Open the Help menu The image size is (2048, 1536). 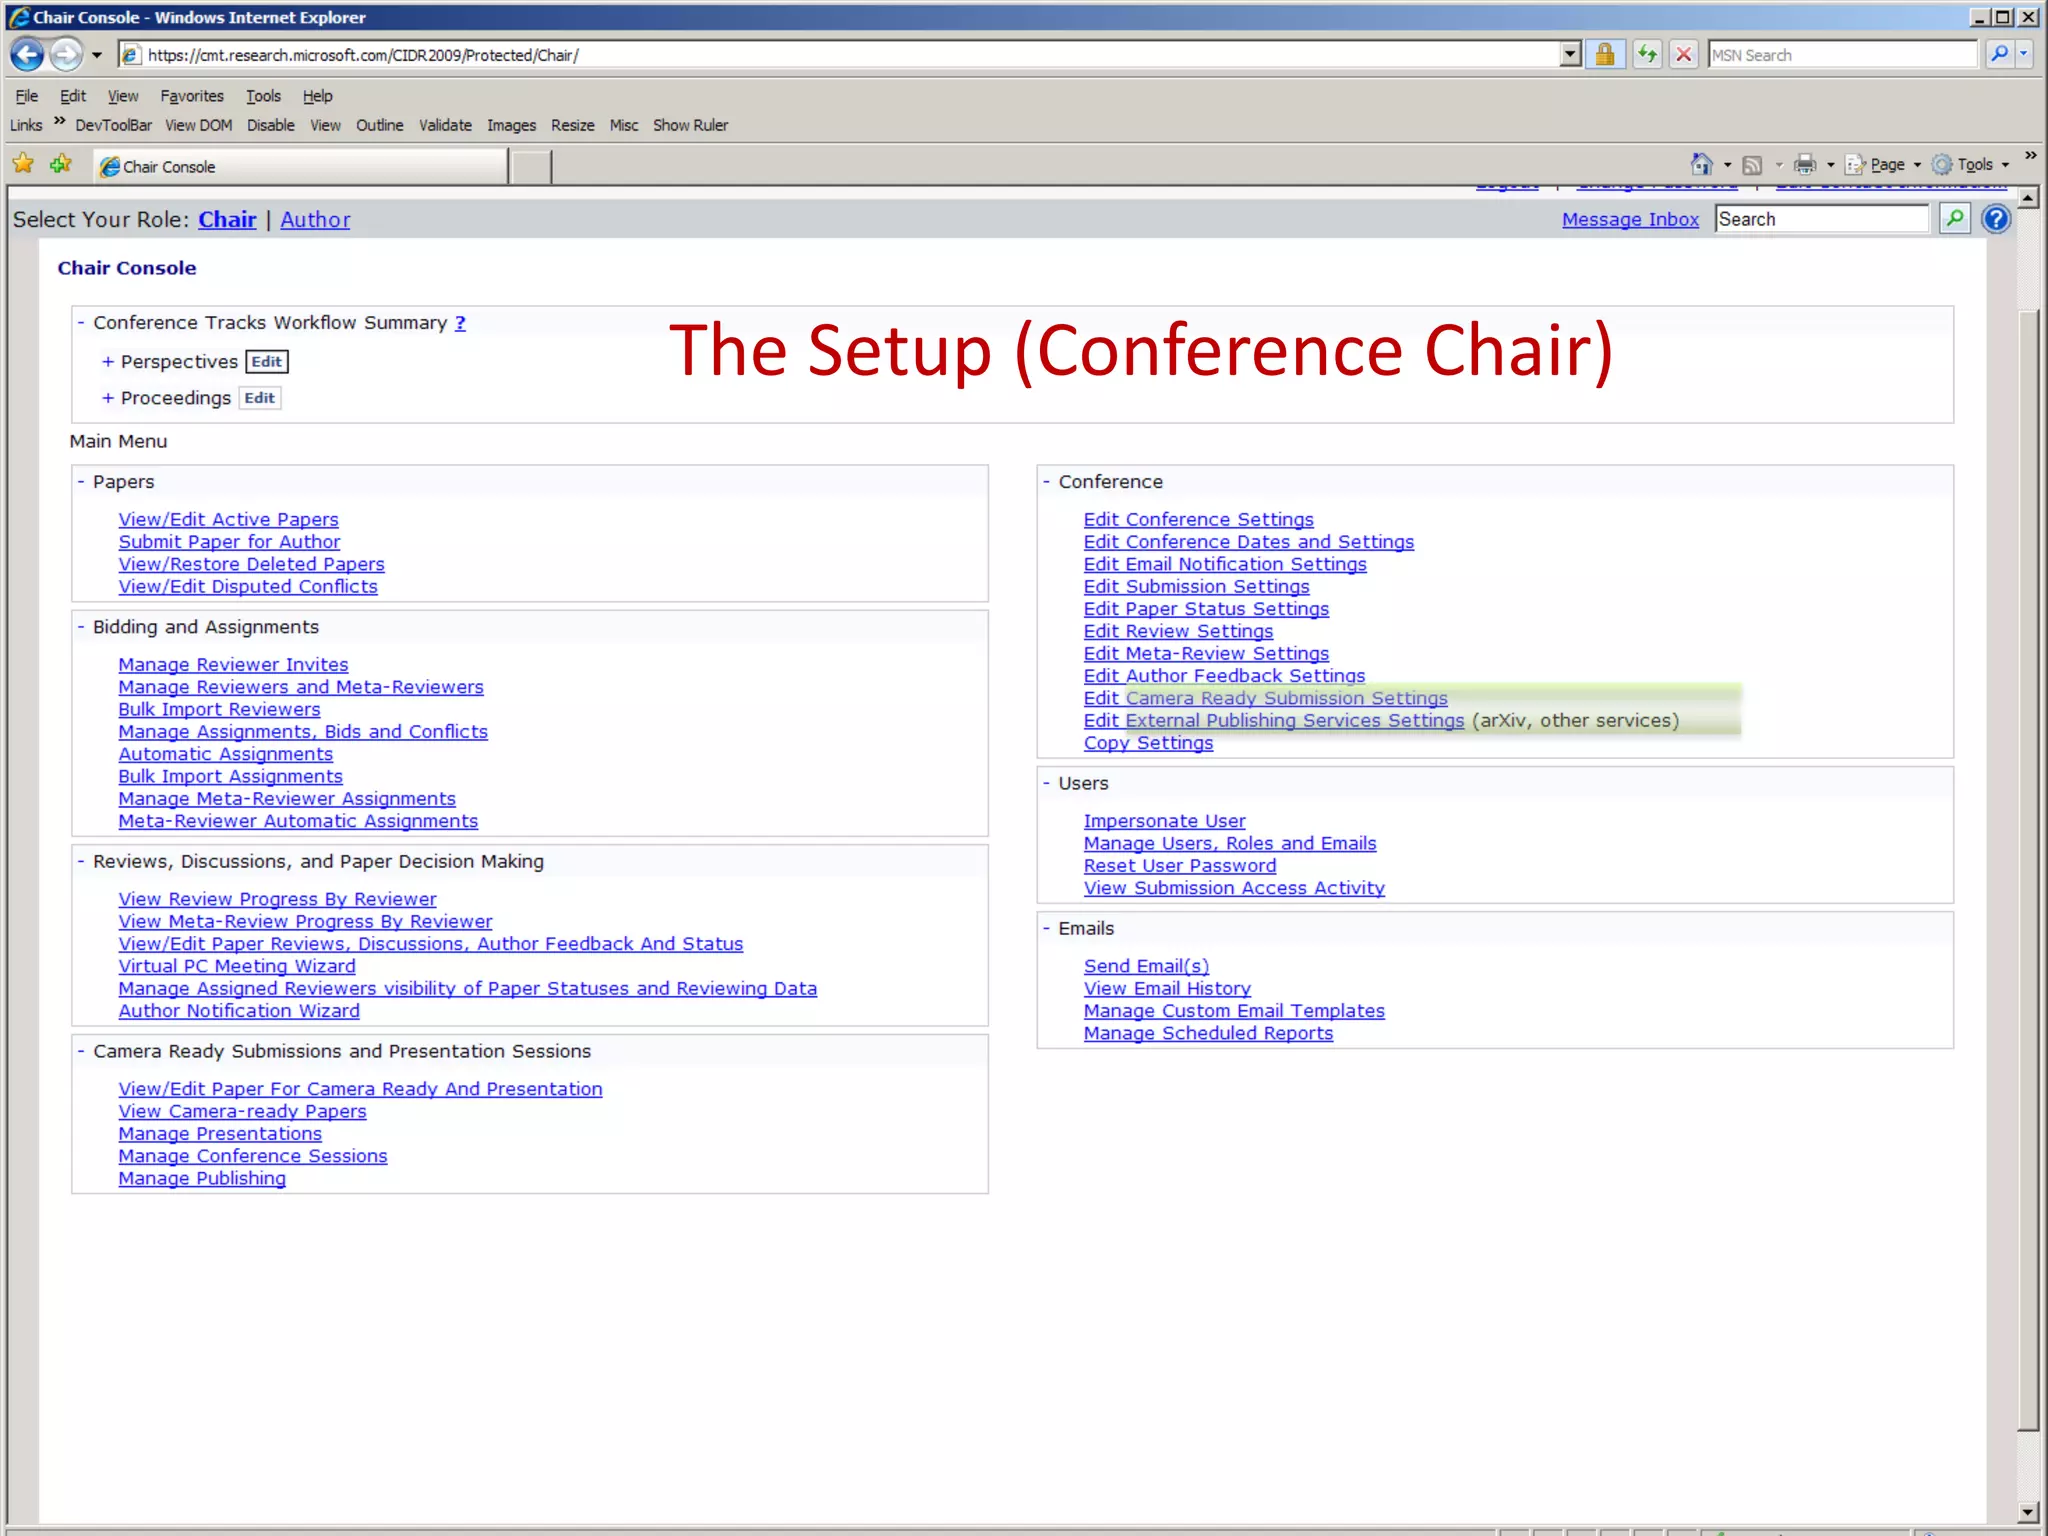click(x=318, y=96)
